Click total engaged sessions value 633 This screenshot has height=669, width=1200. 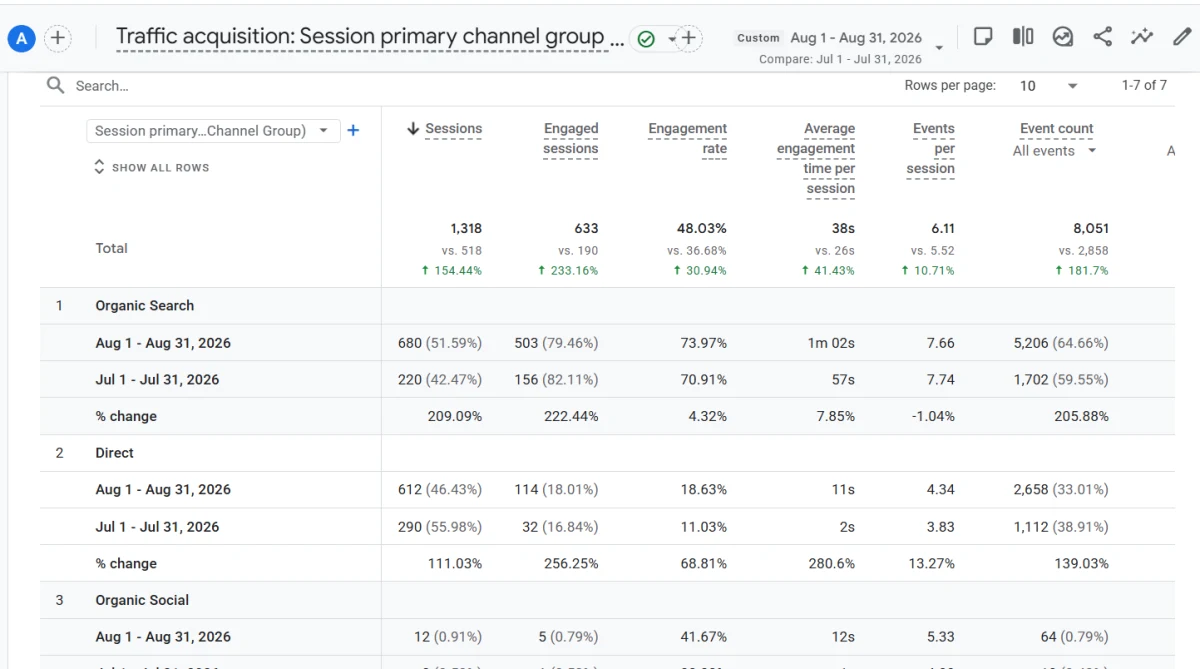click(x=586, y=229)
